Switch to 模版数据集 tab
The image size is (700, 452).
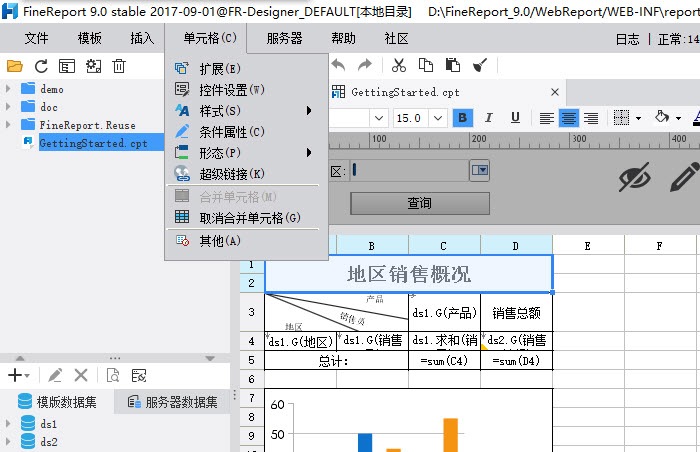(57, 402)
